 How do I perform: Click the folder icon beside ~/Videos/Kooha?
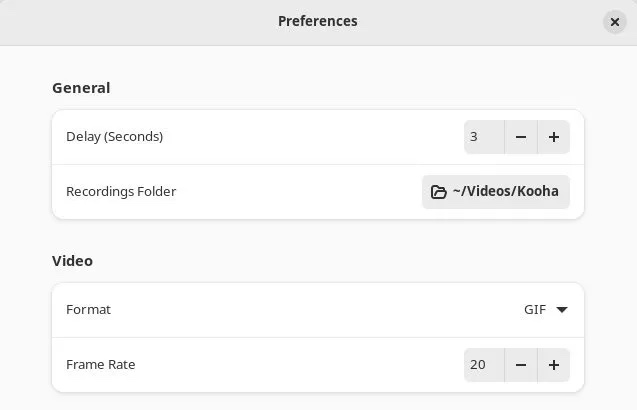click(438, 191)
